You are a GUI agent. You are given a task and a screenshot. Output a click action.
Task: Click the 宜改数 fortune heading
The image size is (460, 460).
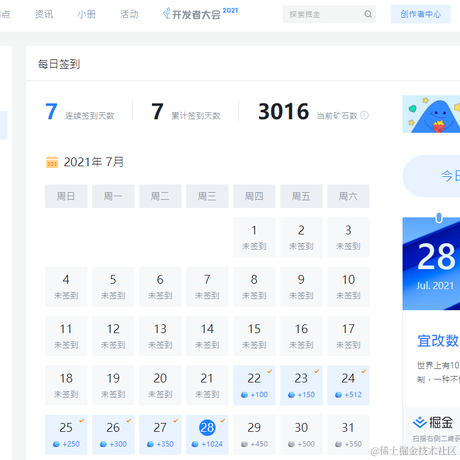click(x=438, y=341)
